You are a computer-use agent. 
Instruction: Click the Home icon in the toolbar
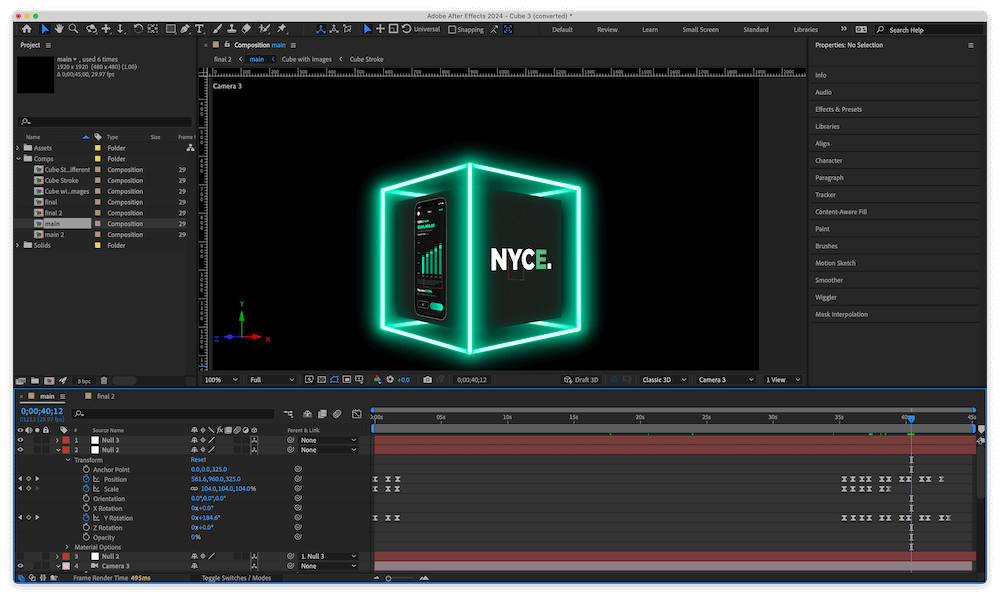[x=27, y=29]
